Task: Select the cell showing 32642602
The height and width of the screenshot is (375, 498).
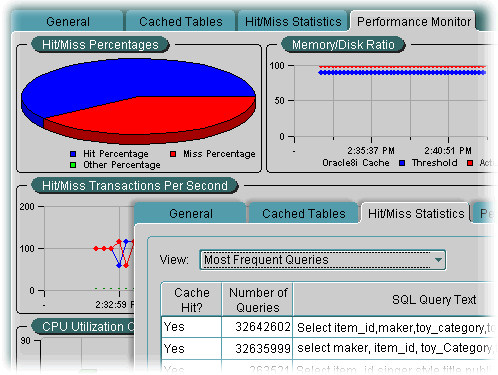Action: 257,327
